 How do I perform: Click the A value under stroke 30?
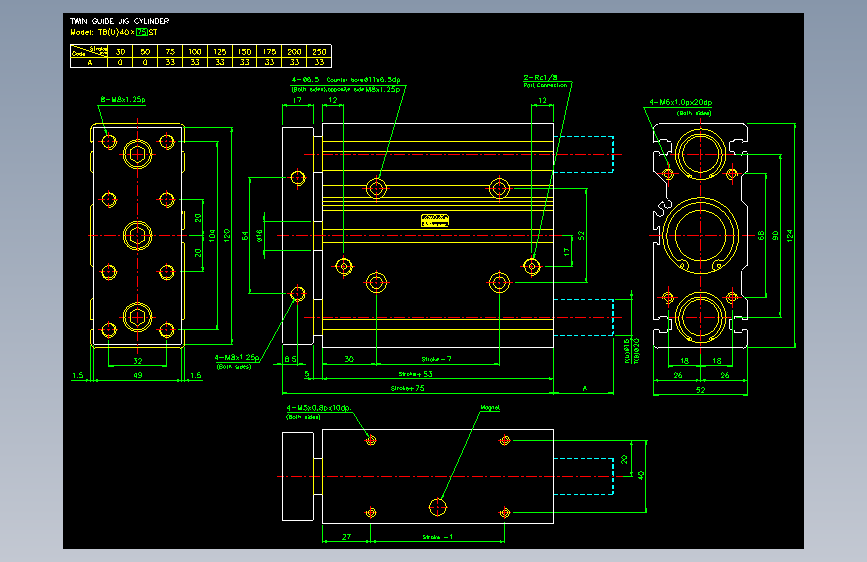pyautogui.click(x=120, y=63)
